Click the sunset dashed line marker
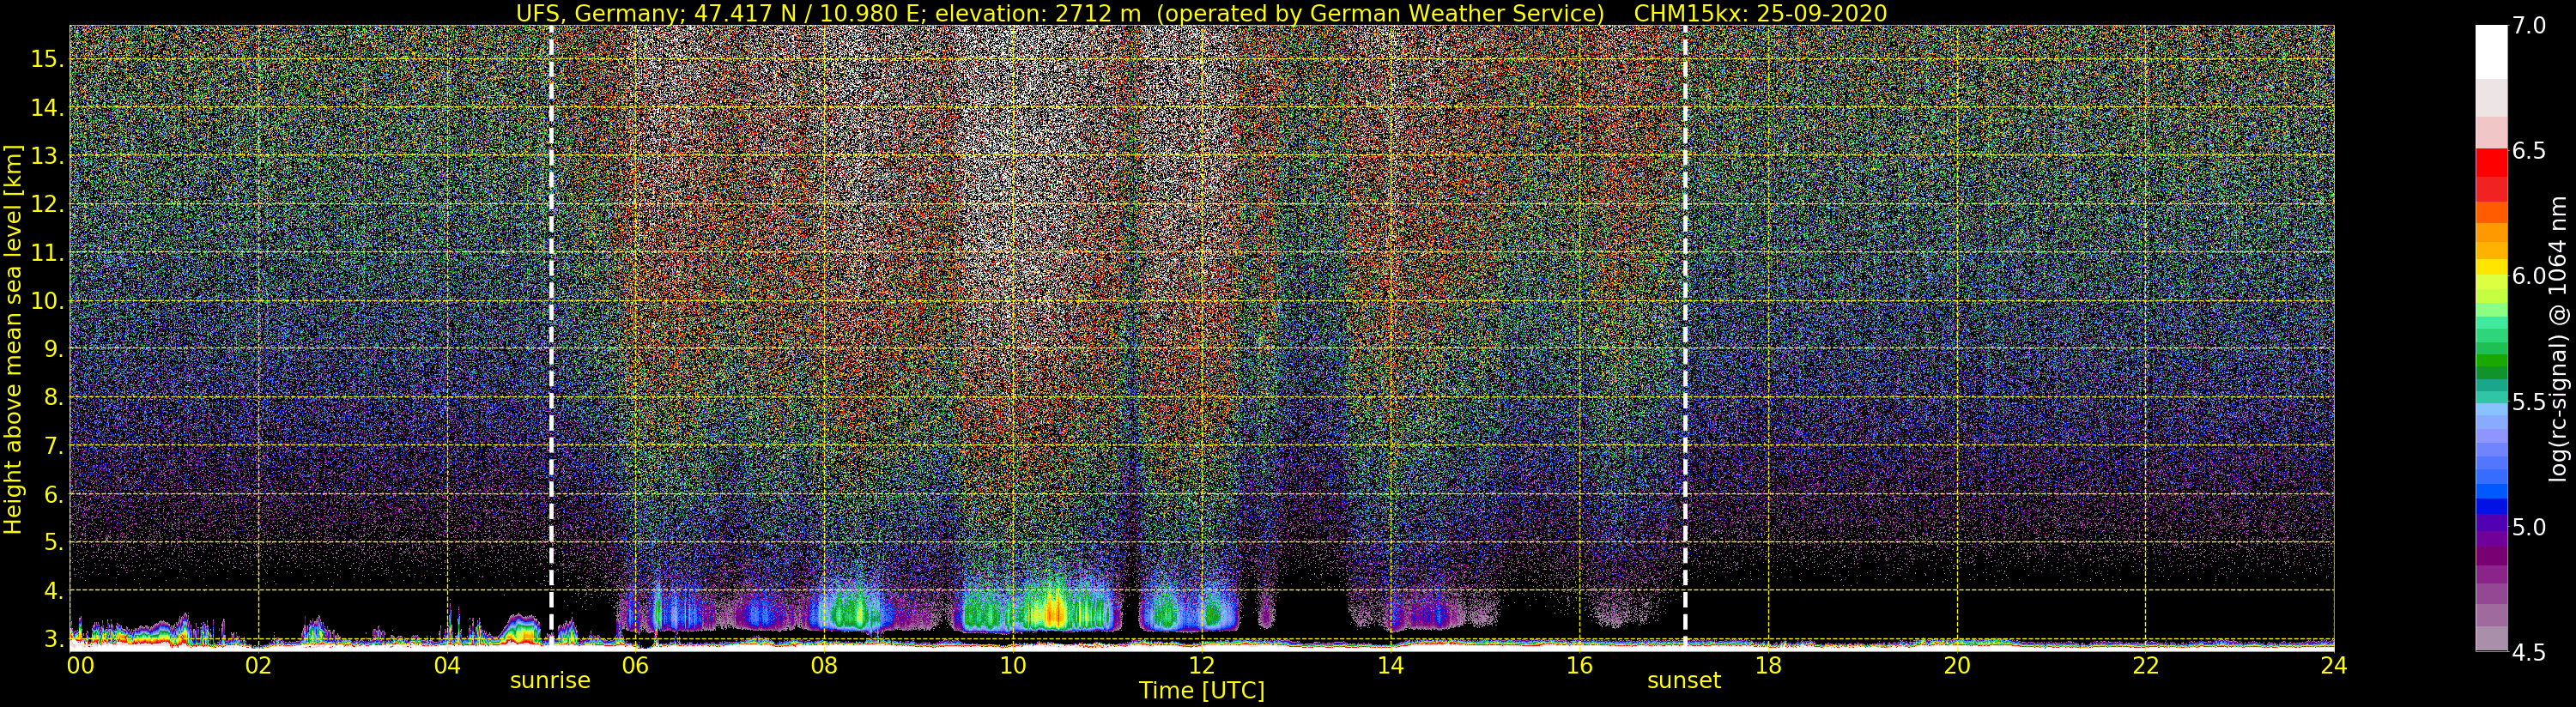The image size is (2576, 707). coord(1685,336)
